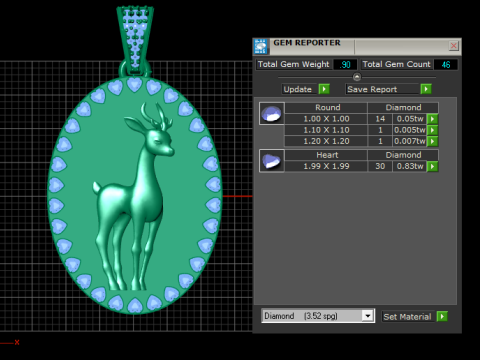Close the Gem Reporter panel

tap(453, 46)
